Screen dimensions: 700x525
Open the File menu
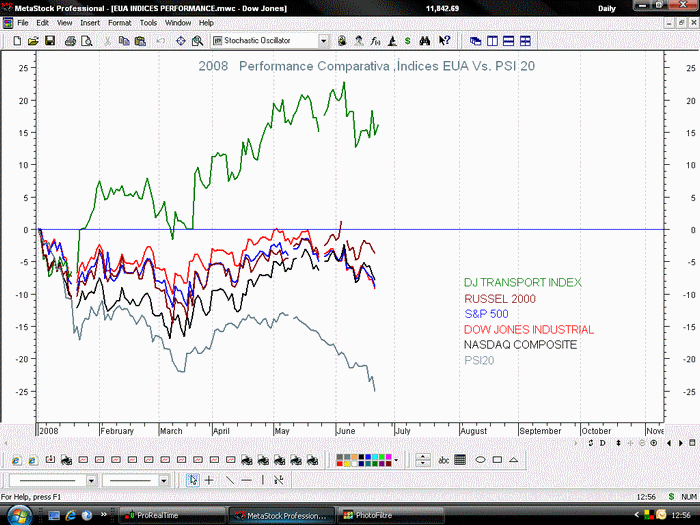click(23, 23)
